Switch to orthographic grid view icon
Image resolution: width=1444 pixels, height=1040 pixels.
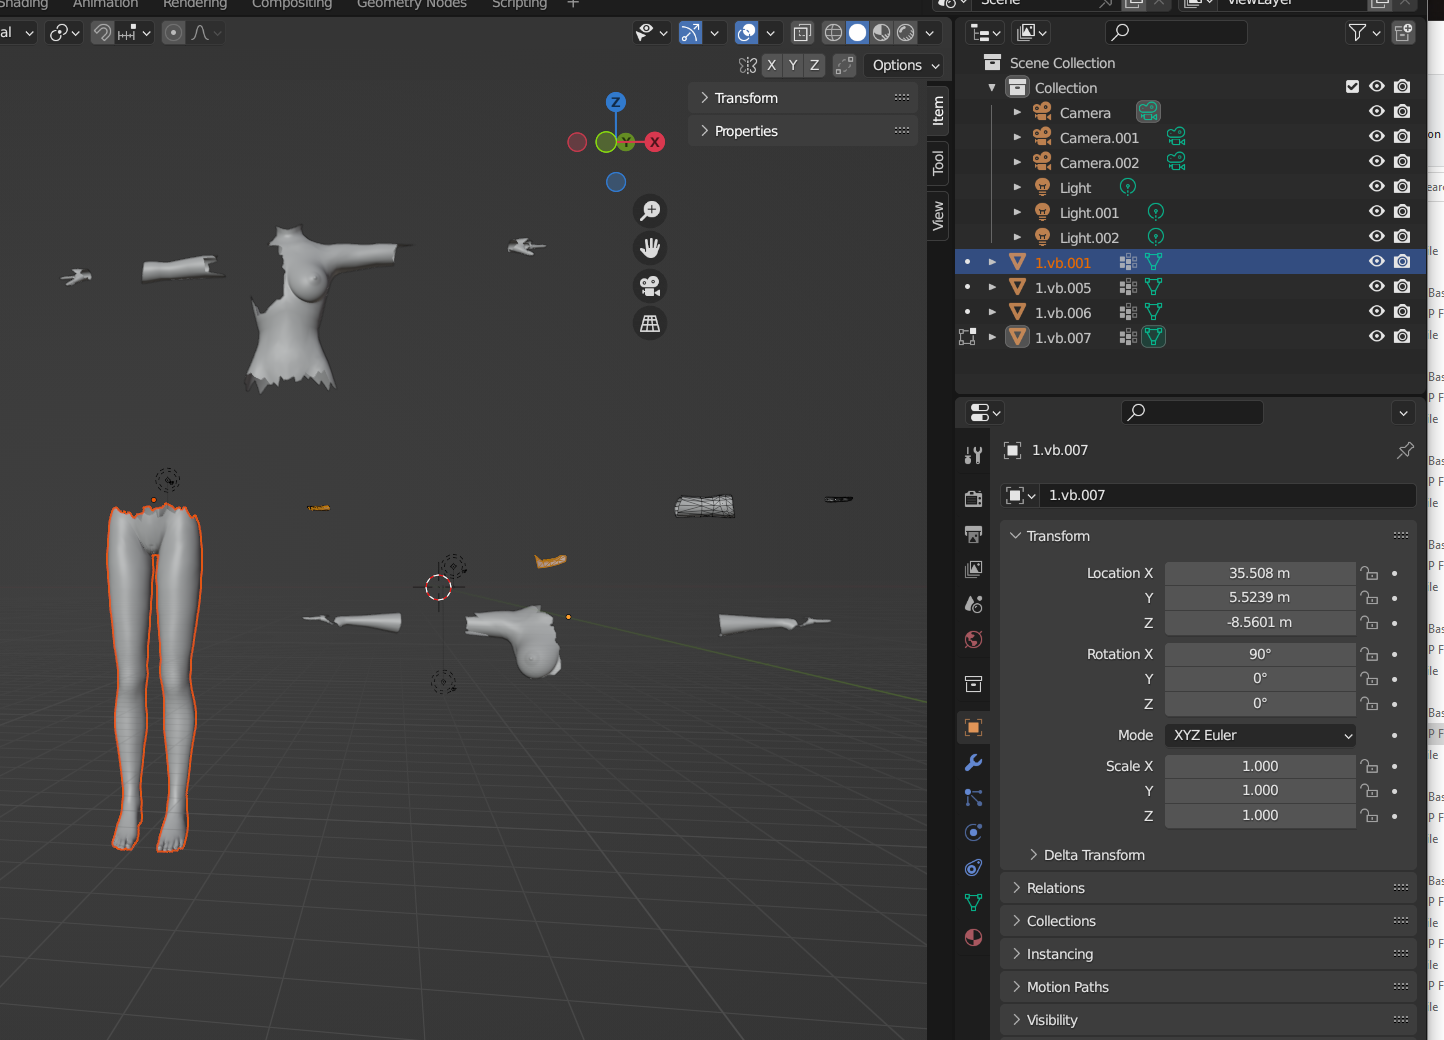650,323
